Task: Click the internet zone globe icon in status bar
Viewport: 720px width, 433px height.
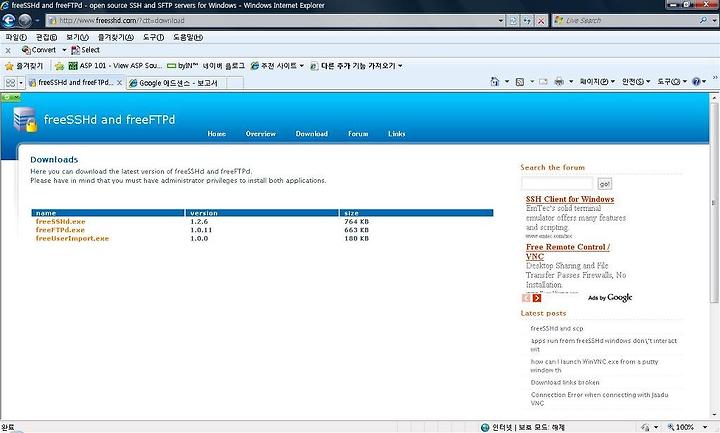Action: (485, 427)
